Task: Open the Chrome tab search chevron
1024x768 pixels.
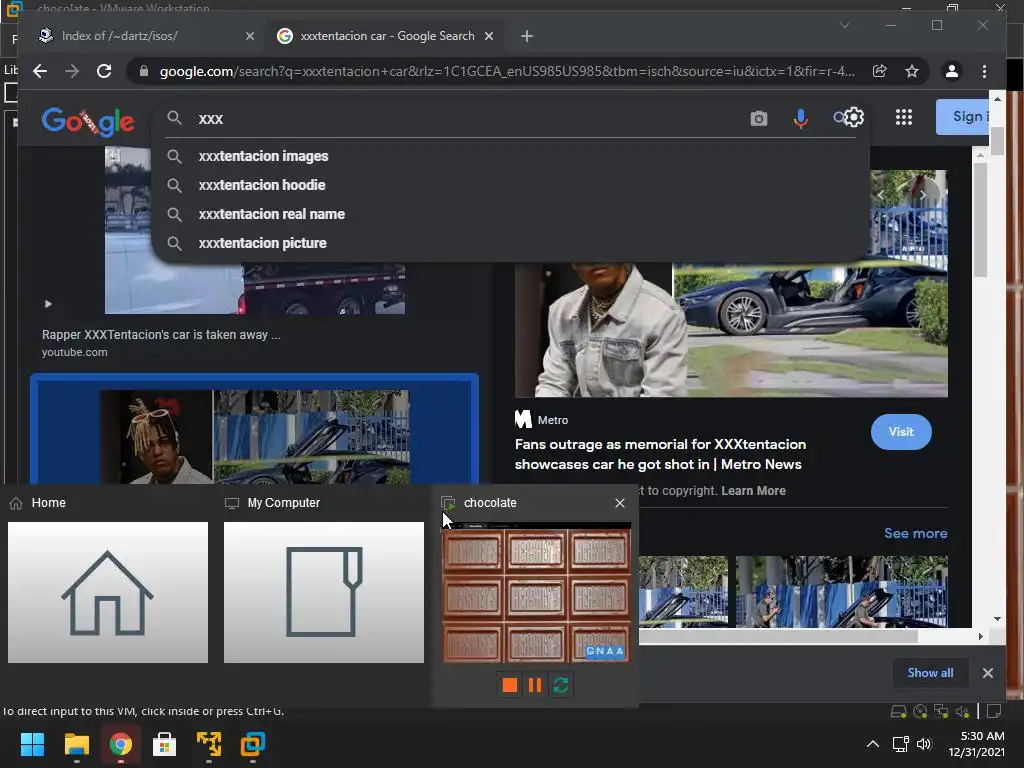Action: tap(844, 25)
